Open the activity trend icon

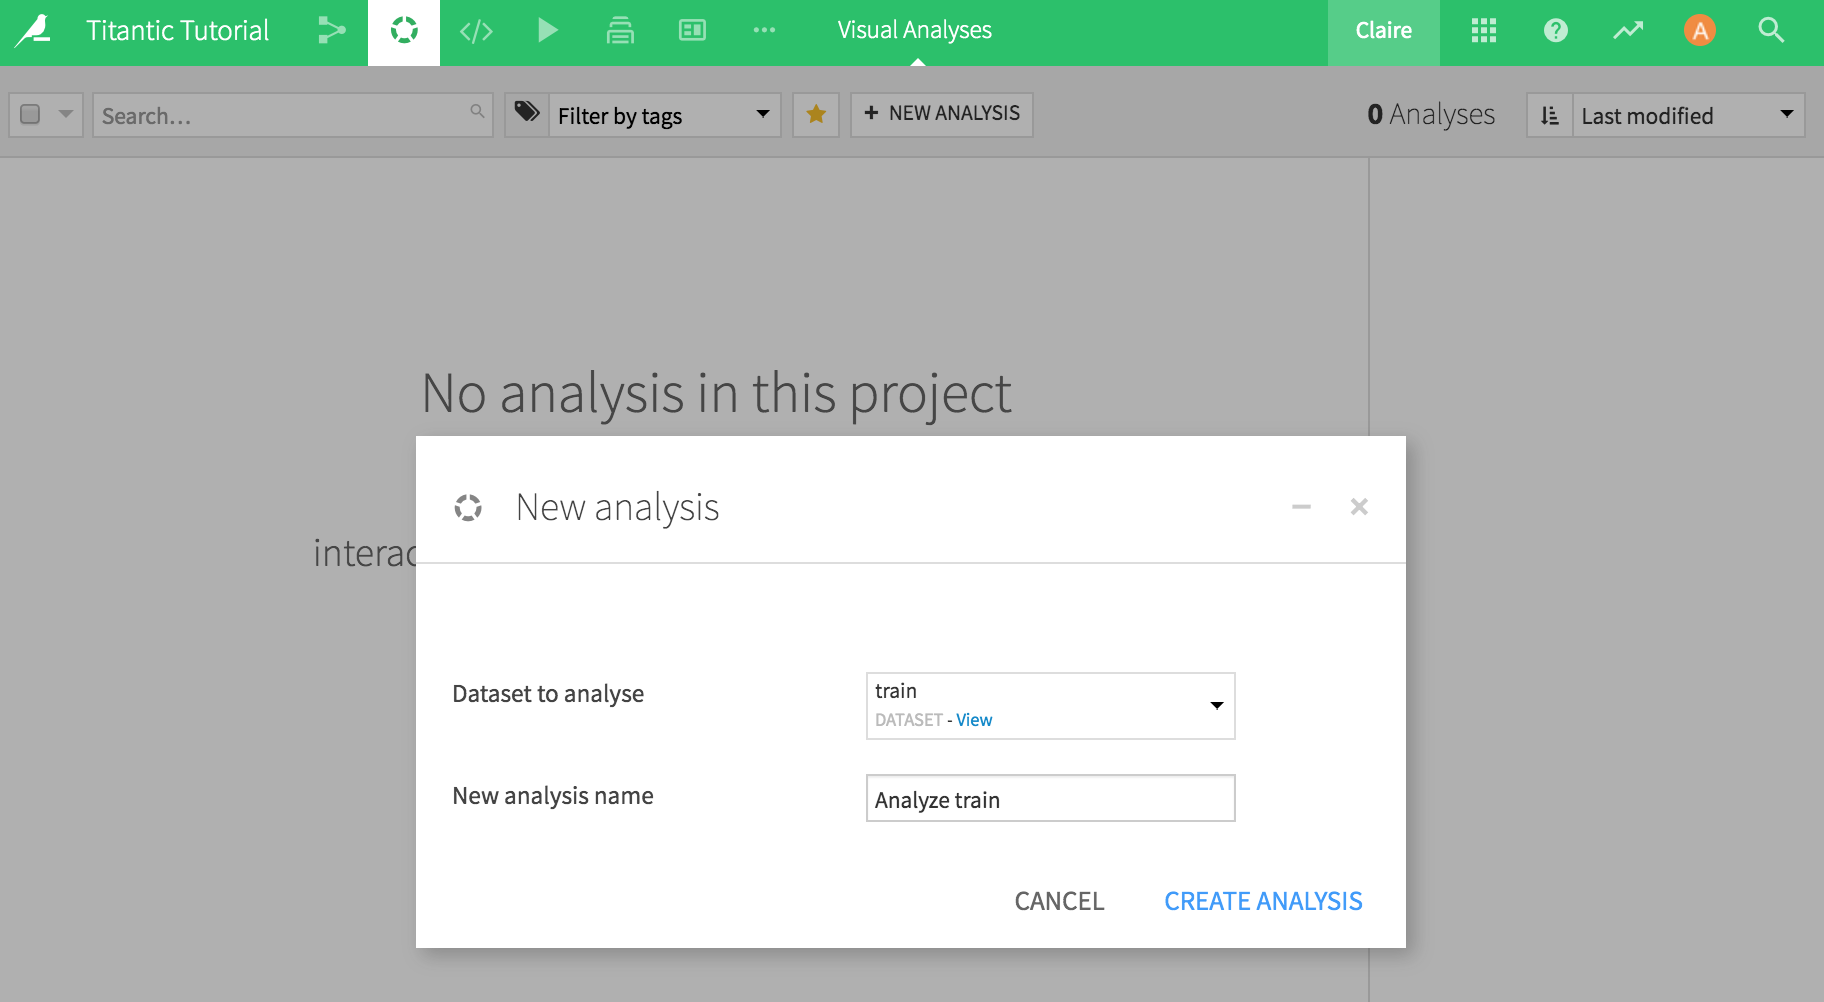point(1628,30)
